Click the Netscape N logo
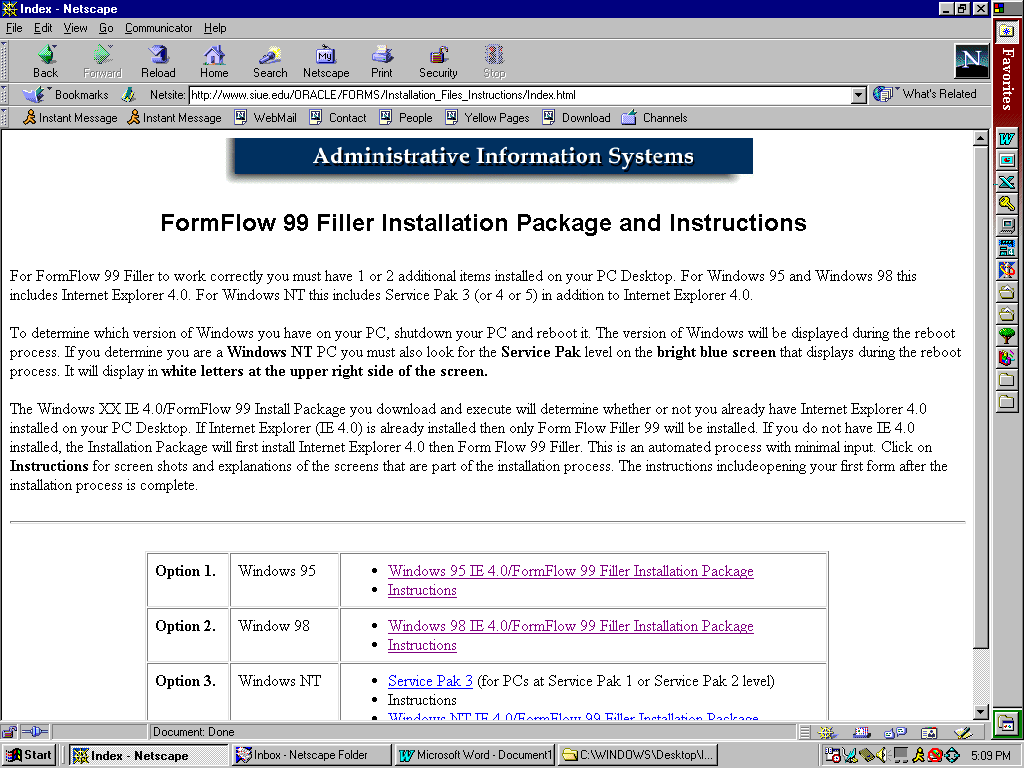 pos(971,61)
